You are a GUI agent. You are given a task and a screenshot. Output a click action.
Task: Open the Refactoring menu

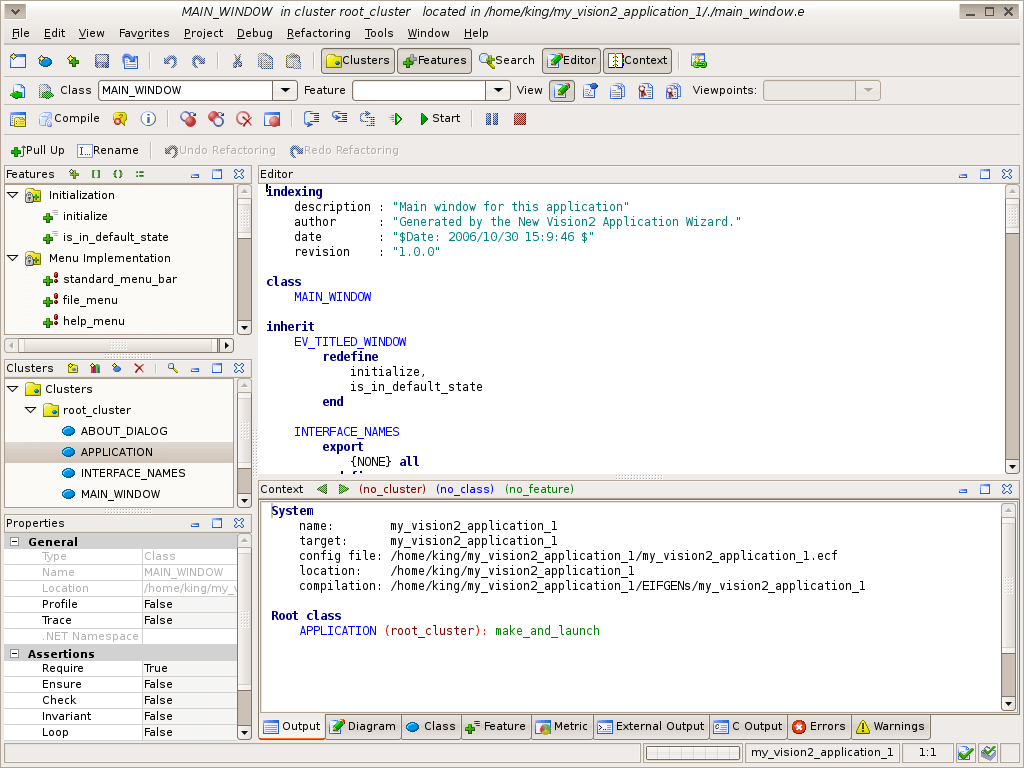pyautogui.click(x=318, y=33)
